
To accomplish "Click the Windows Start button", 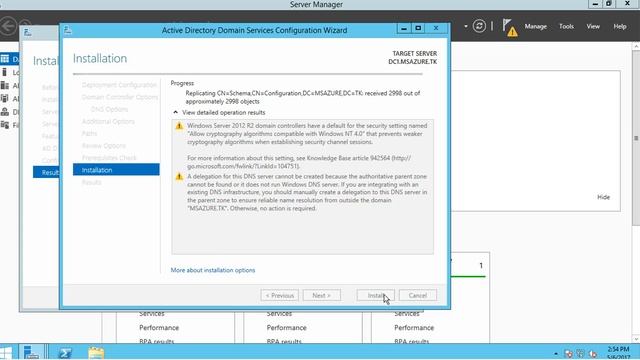I will pos(6,353).
